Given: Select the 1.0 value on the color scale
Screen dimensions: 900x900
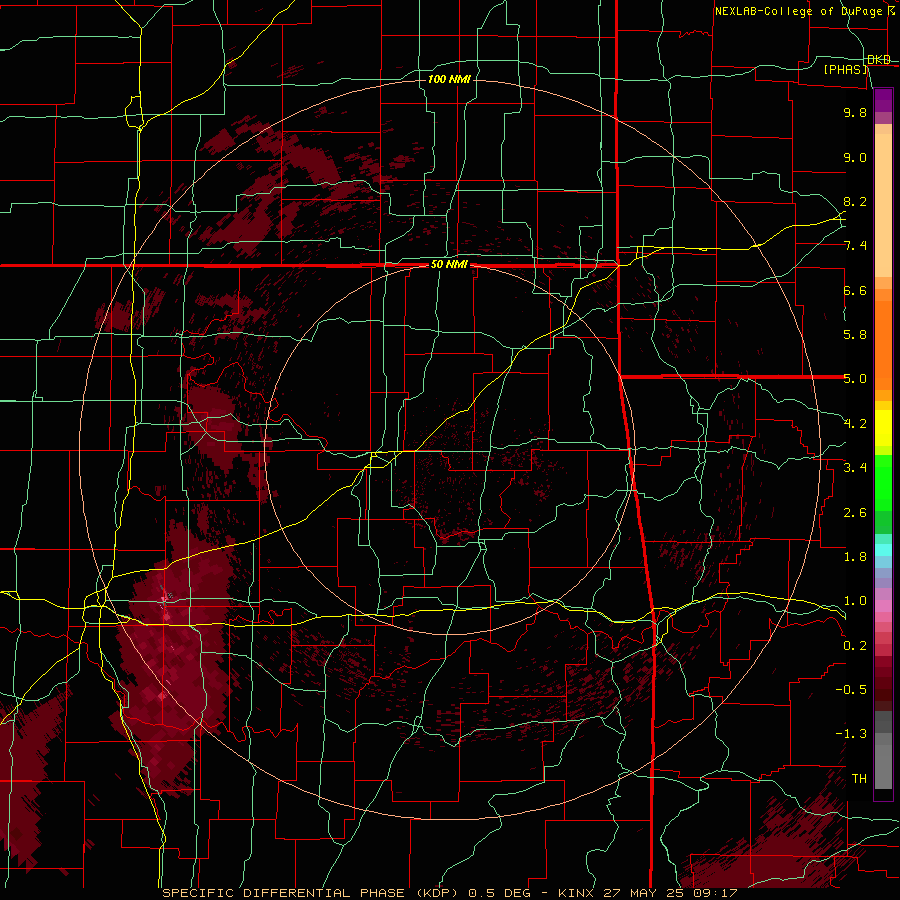Looking at the screenshot, I should tap(855, 601).
